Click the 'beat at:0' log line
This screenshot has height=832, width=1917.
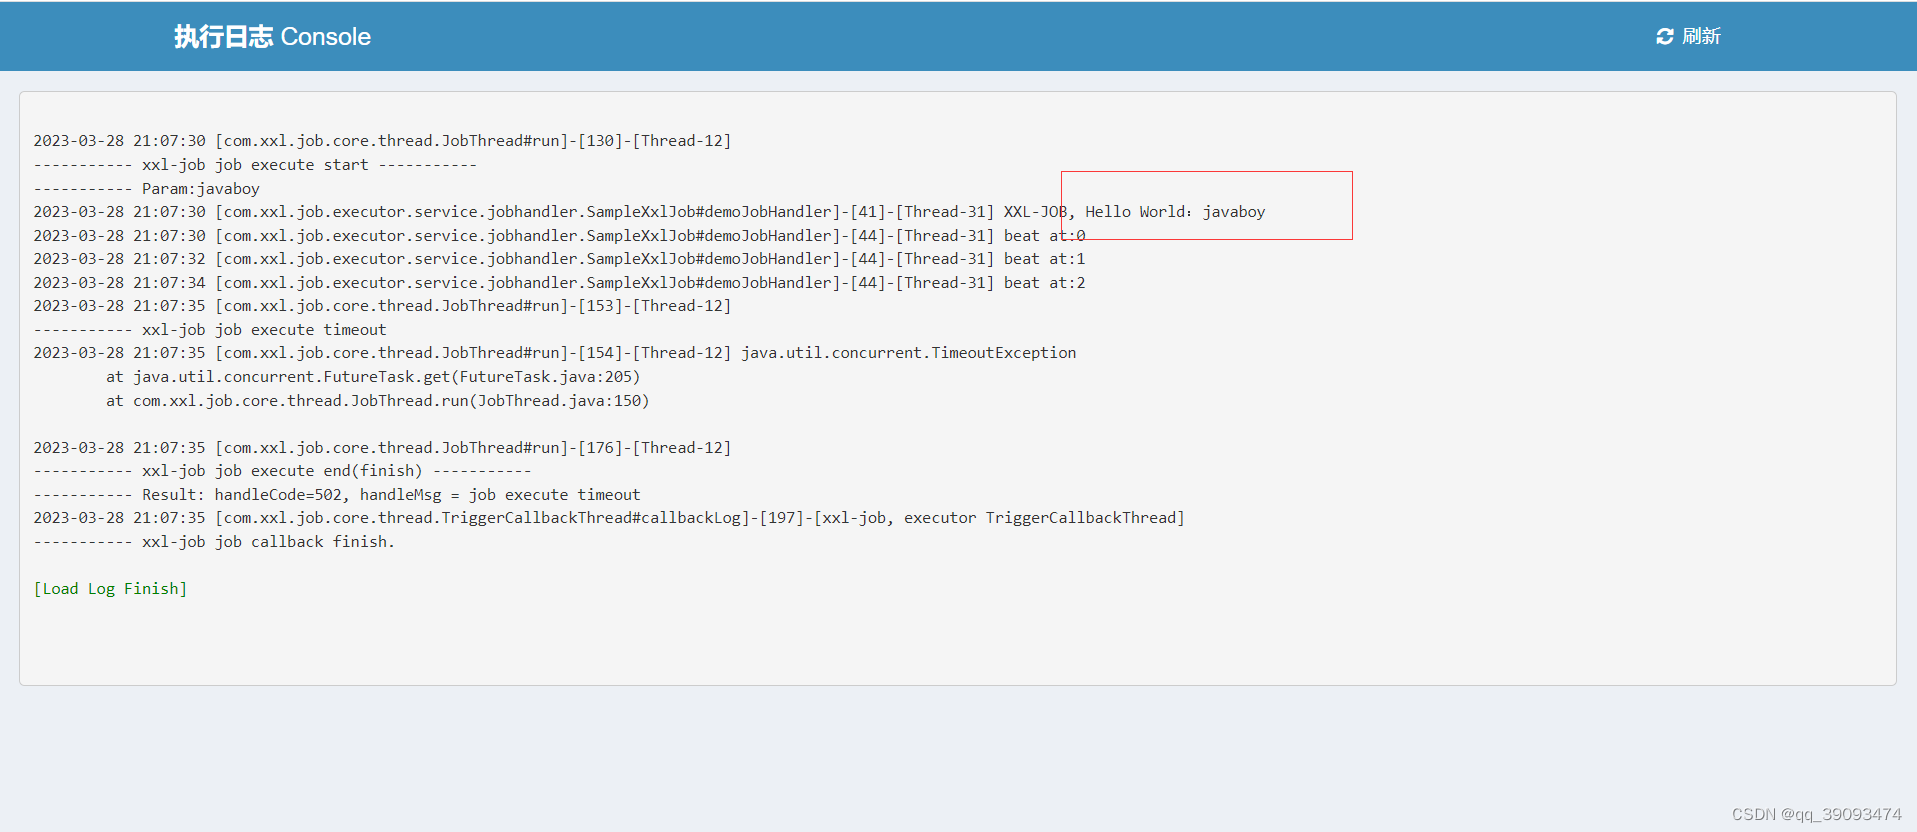click(559, 236)
